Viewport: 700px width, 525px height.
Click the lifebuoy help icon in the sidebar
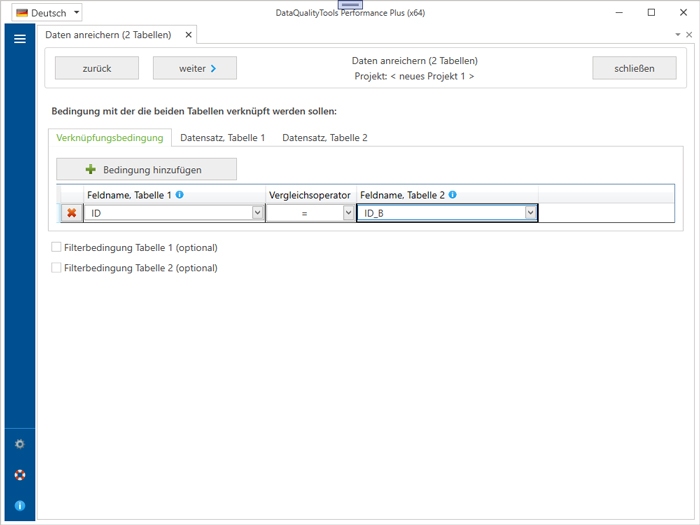(19, 475)
